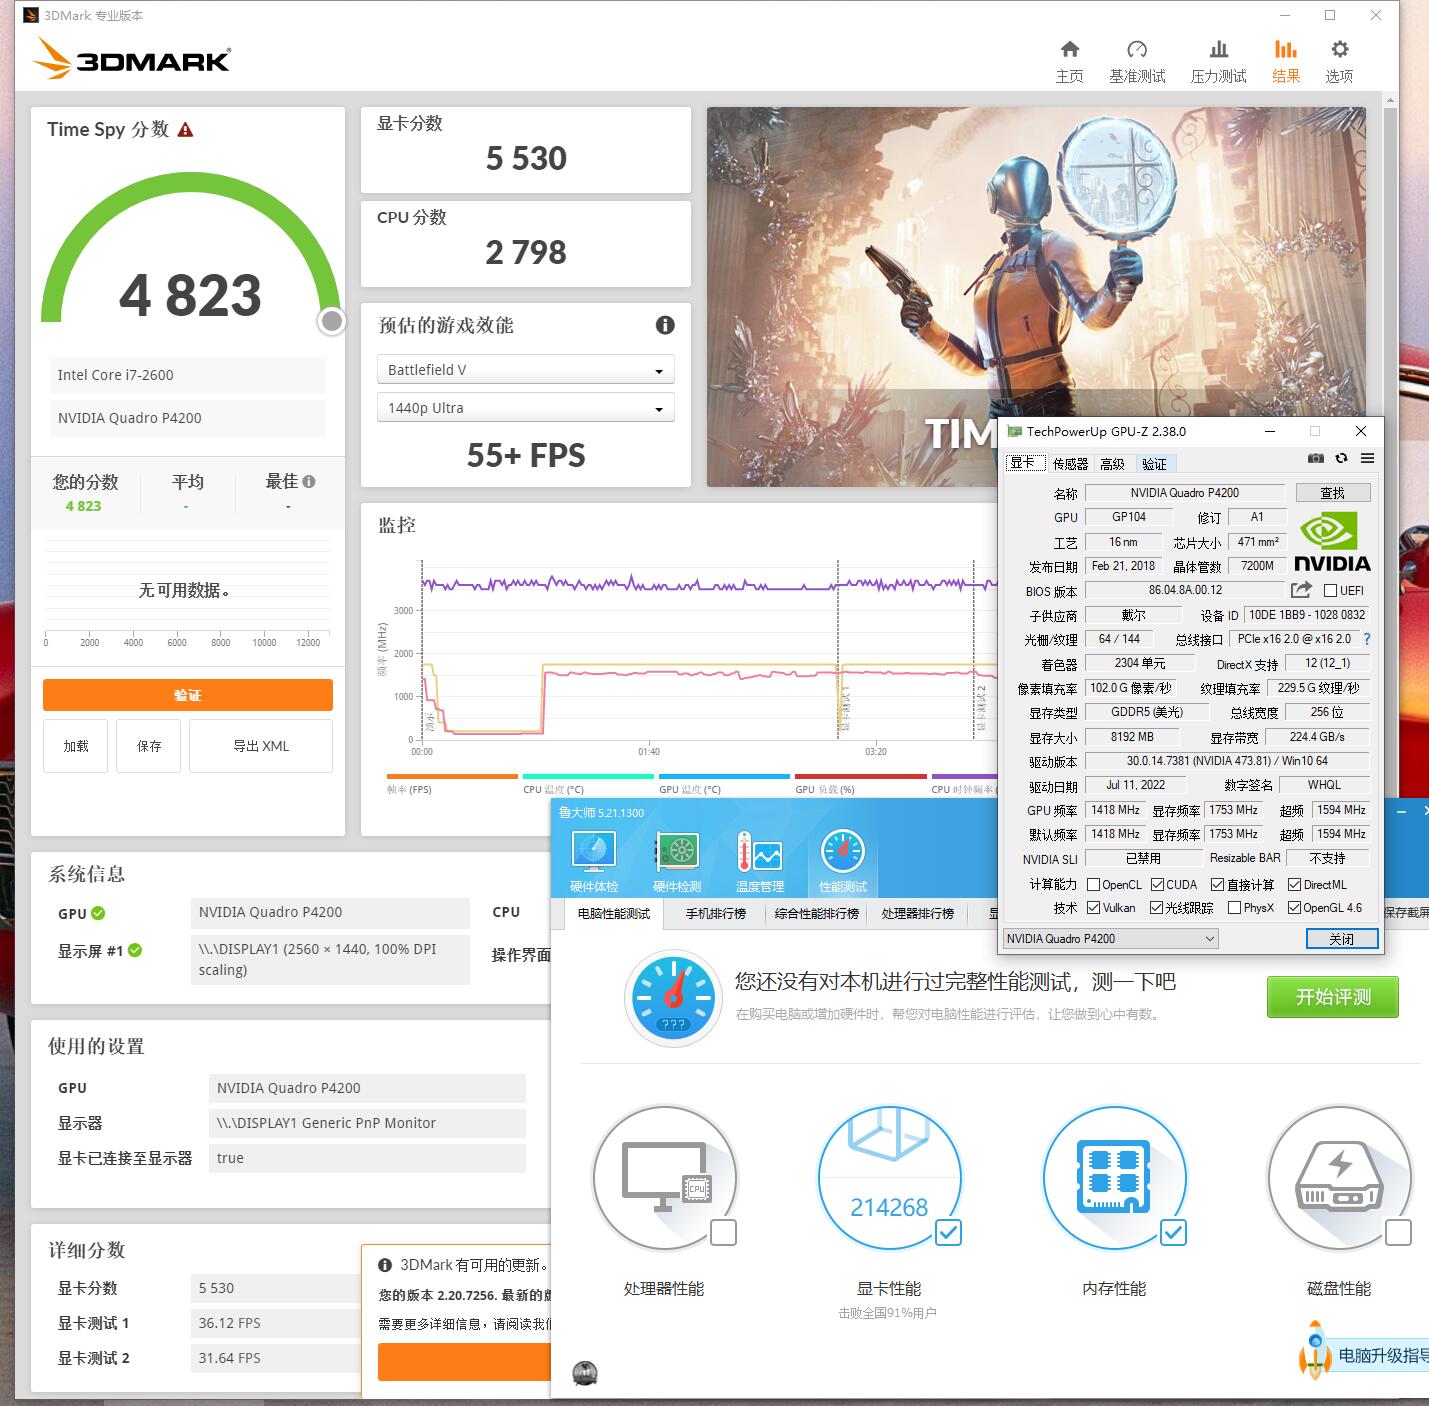Open 温度管理 in the 鲁大师 toolbar
Viewport: 1429px width, 1406px height.
760,861
